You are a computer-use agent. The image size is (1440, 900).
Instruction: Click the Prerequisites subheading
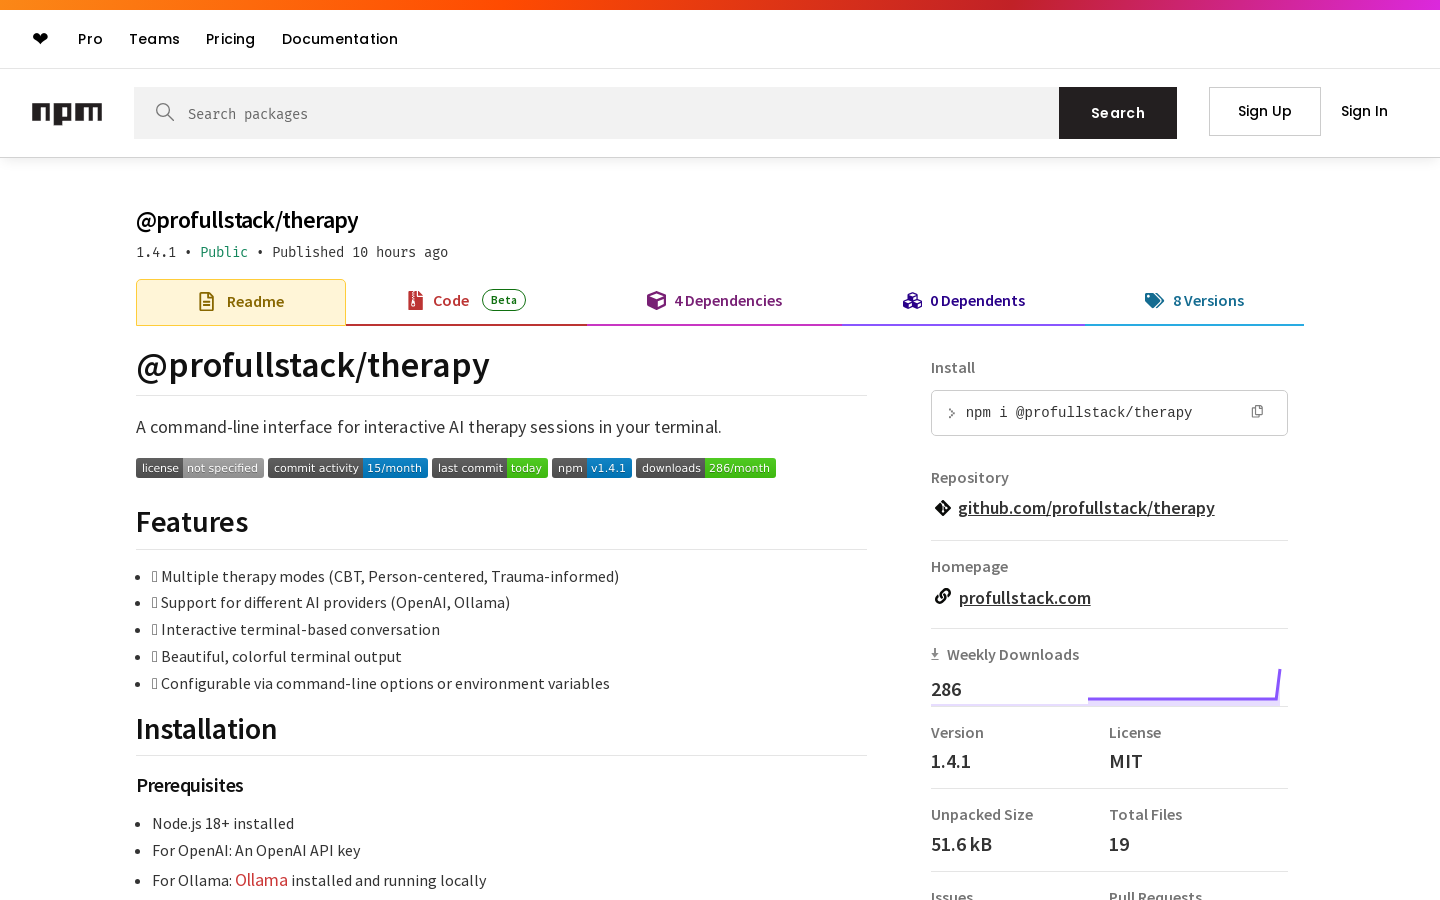click(x=190, y=785)
